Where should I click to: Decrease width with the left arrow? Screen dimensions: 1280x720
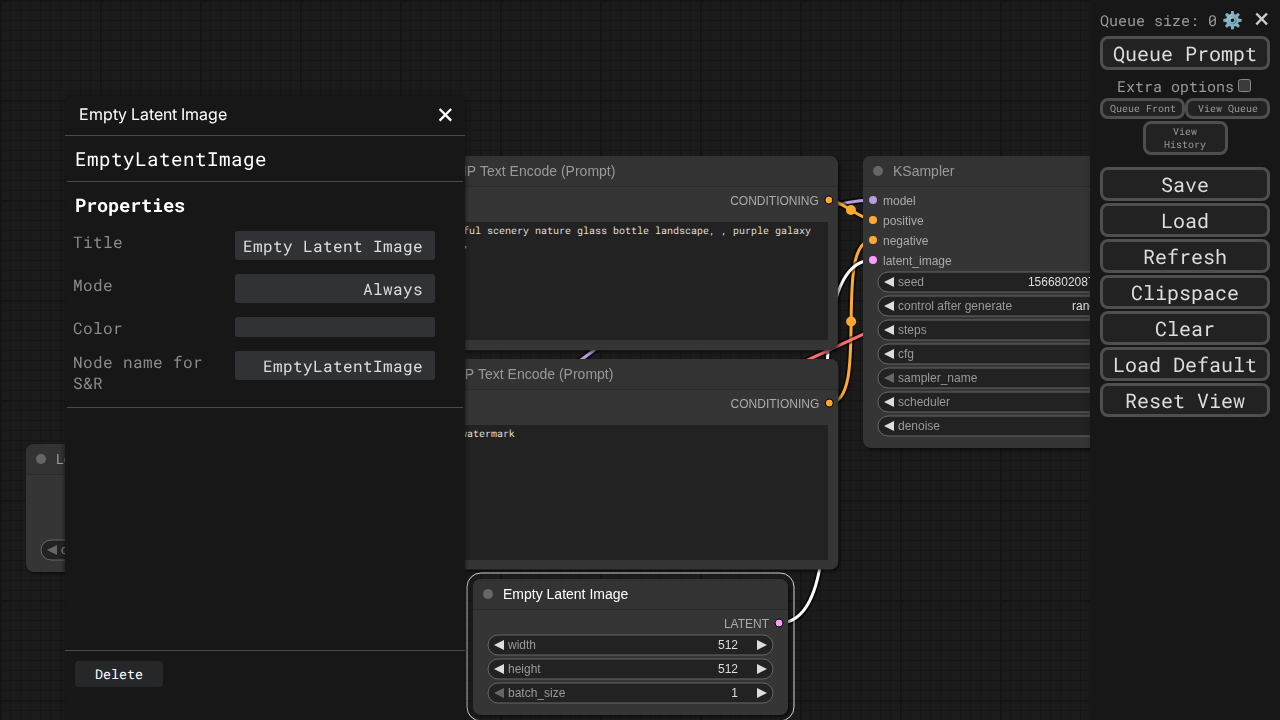499,645
